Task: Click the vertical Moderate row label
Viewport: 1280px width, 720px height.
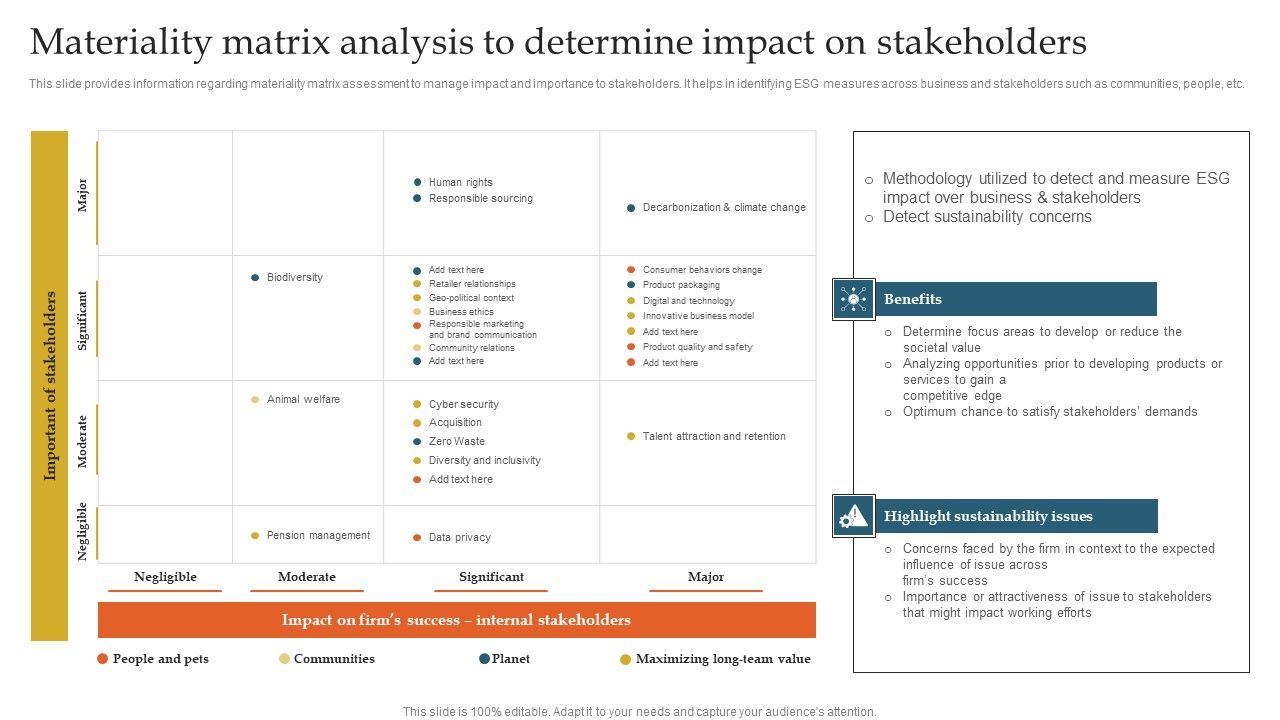Action: click(83, 442)
